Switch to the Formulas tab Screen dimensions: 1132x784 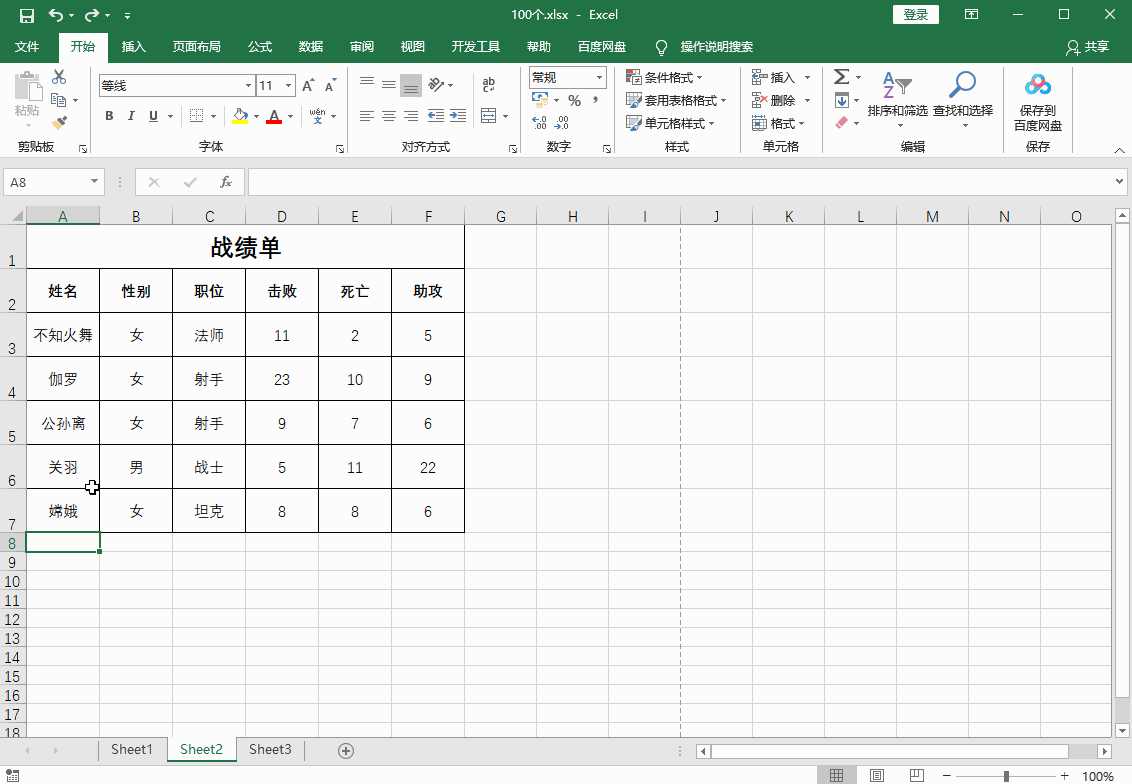[x=260, y=47]
